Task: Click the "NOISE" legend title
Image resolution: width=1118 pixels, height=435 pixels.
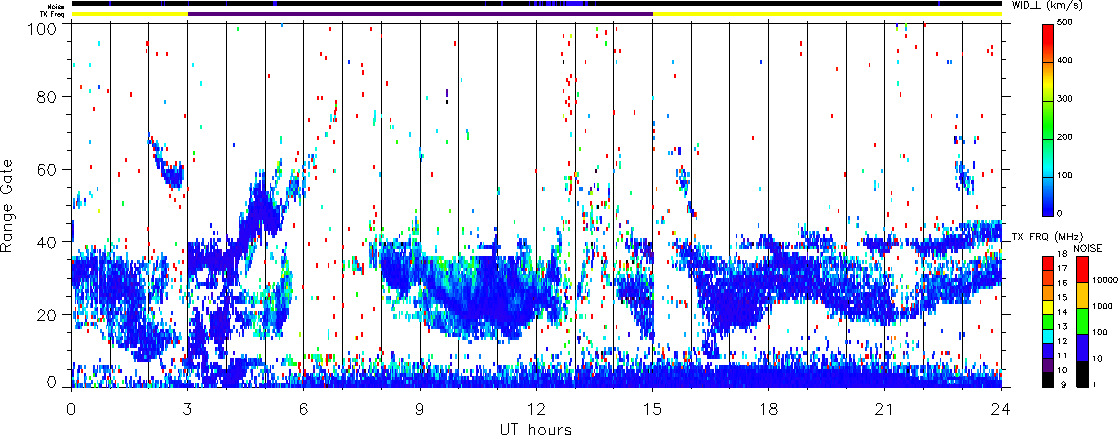Action: pos(1087,246)
